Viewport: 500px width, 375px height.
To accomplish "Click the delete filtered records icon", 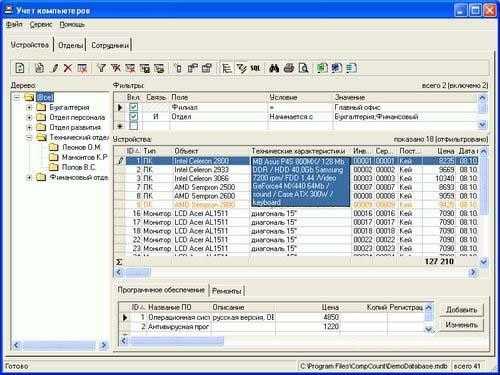I will tap(82, 68).
